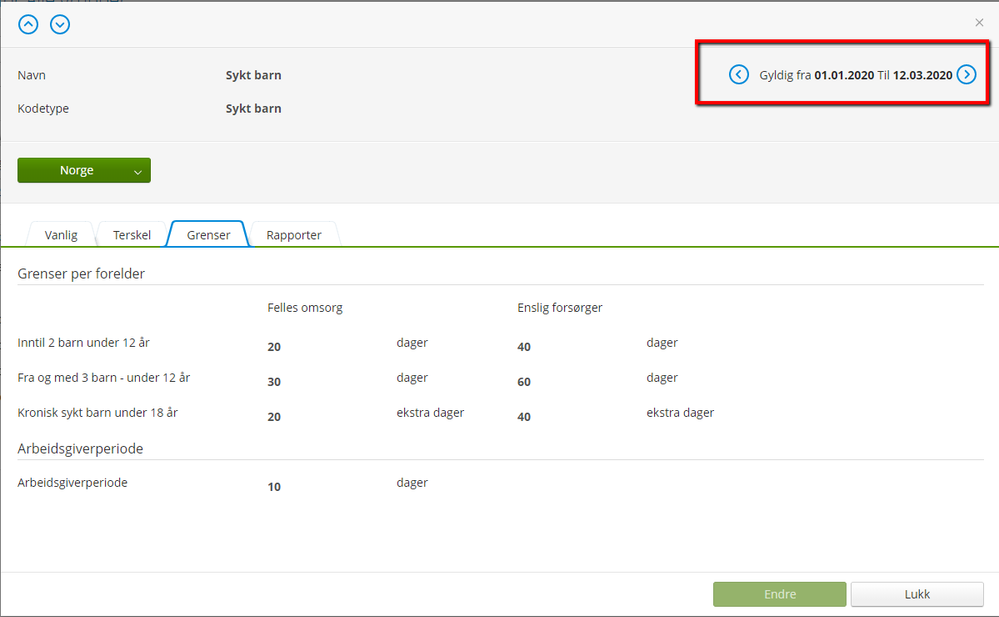Open the Vanlig tab
Viewport: 999px width, 617px height.
click(61, 235)
